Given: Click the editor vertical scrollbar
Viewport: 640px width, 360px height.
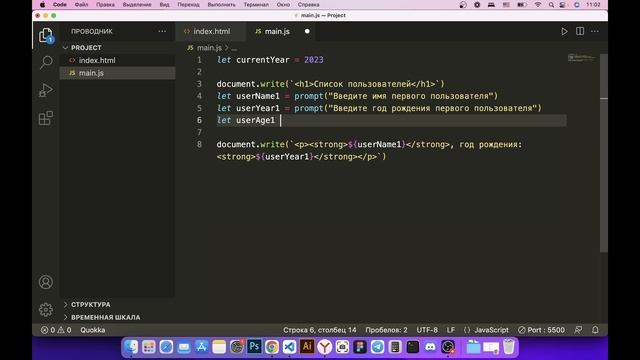Looking at the screenshot, I should click(x=604, y=152).
